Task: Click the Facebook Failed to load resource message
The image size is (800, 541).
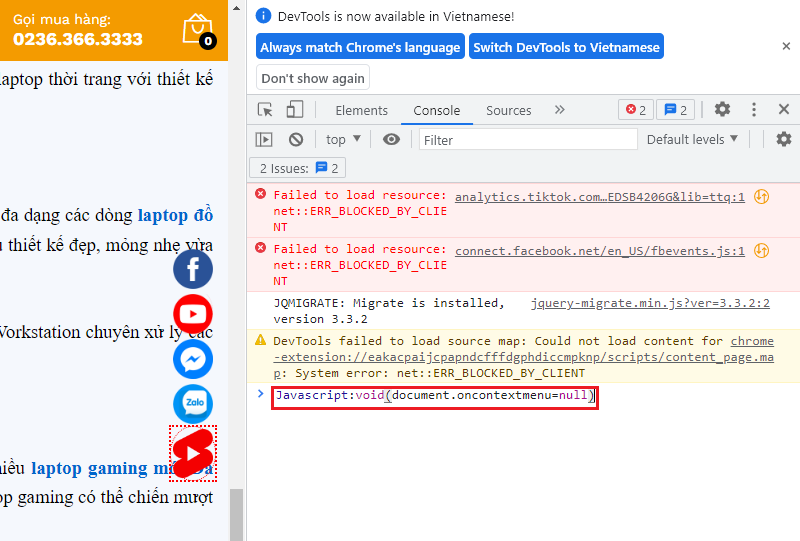Action: click(x=360, y=265)
